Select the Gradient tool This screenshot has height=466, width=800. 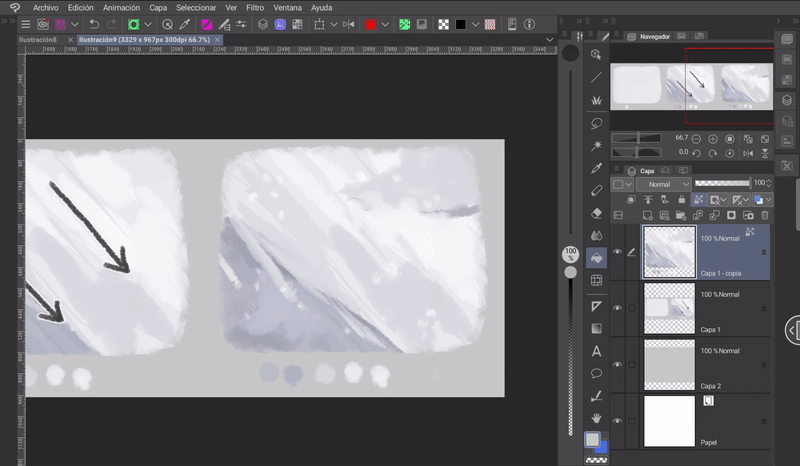pyautogui.click(x=597, y=328)
